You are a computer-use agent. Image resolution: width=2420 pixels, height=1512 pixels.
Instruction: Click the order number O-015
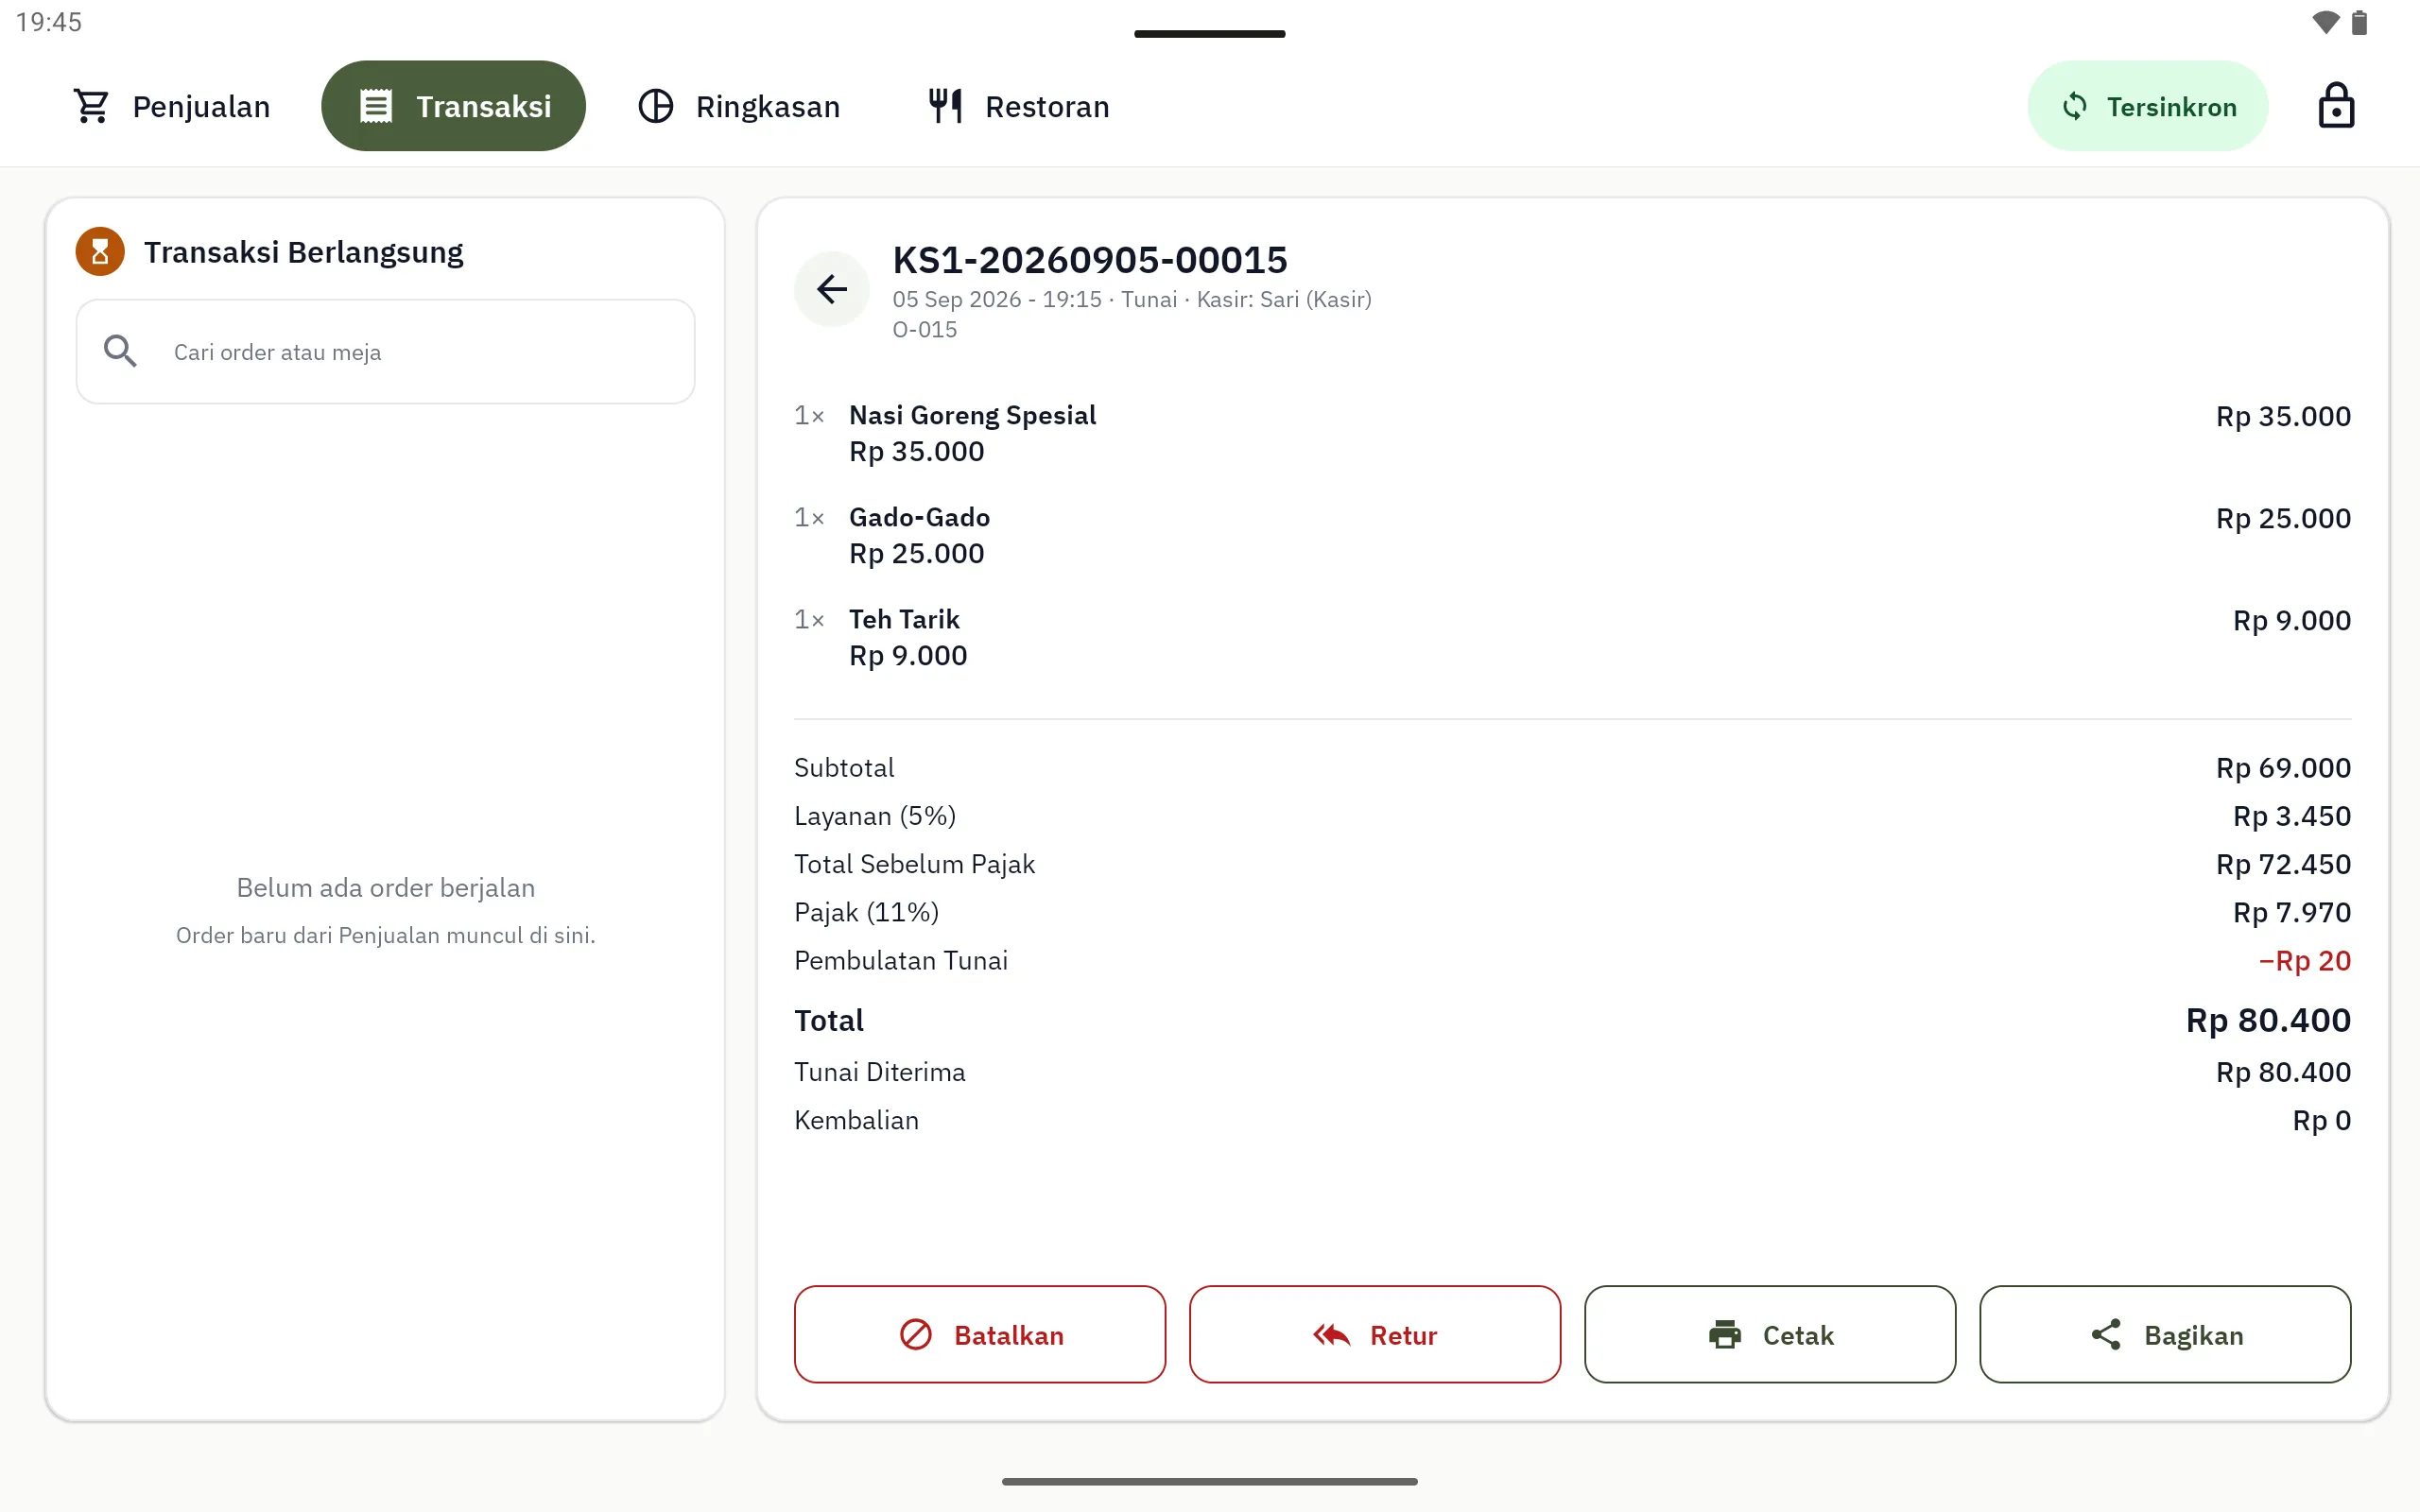click(924, 329)
